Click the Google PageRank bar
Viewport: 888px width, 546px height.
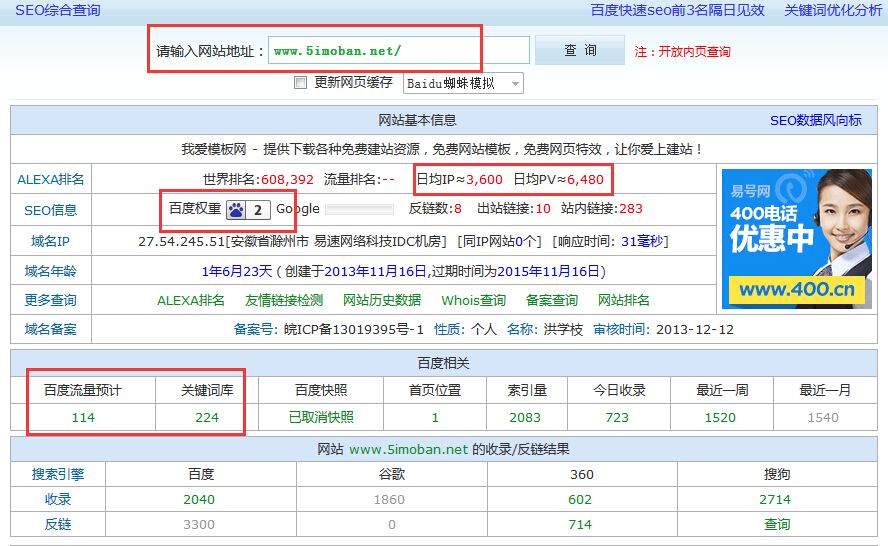359,209
